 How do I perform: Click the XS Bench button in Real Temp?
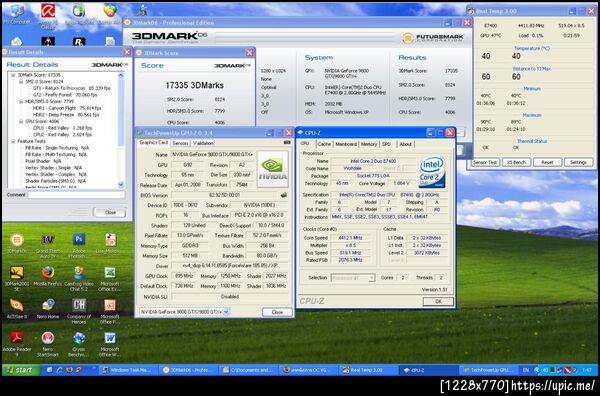point(516,162)
